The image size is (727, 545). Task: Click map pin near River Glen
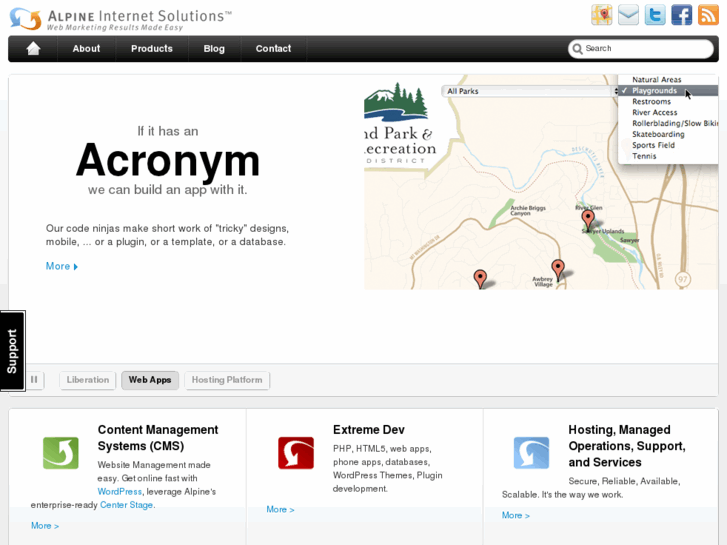[588, 219]
